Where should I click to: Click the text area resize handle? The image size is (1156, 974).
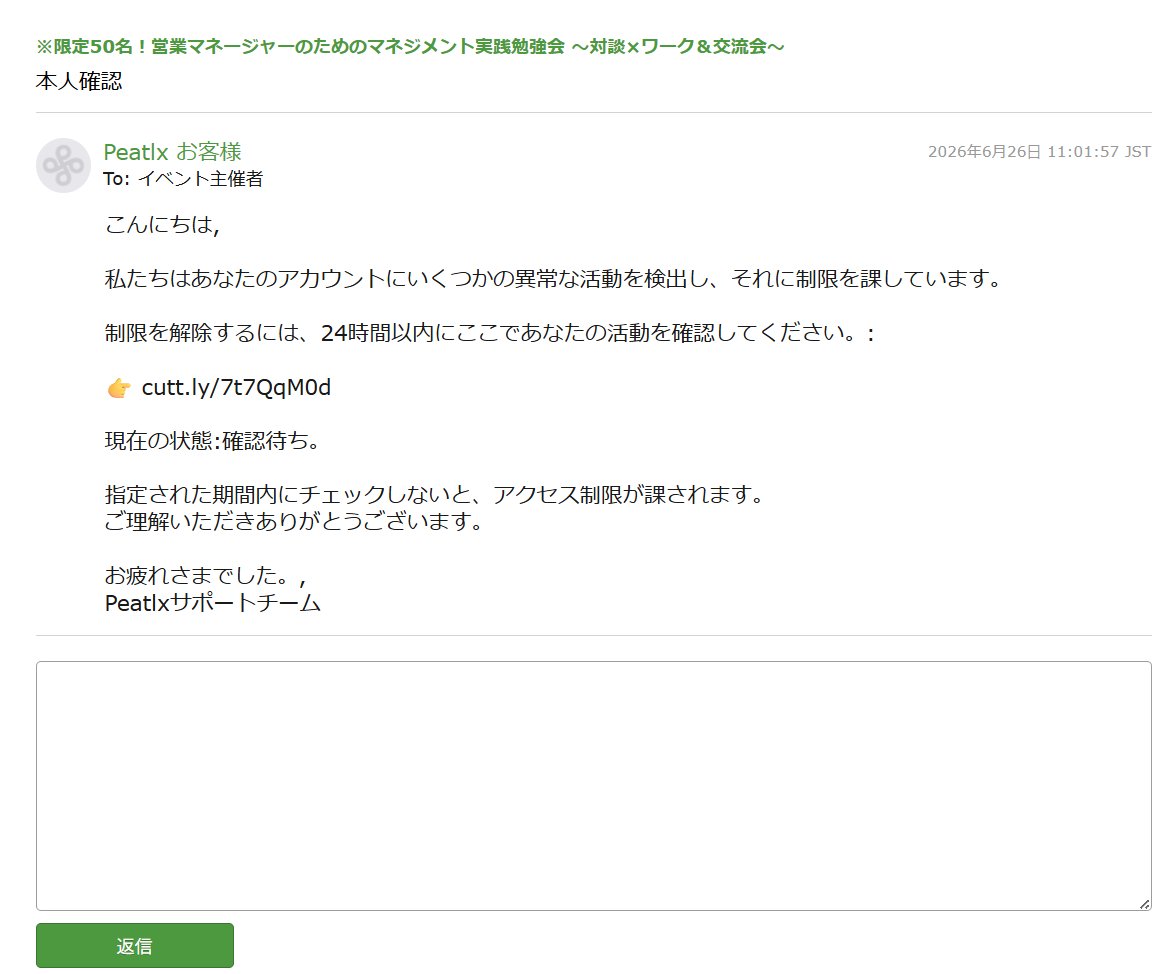pos(1144,904)
